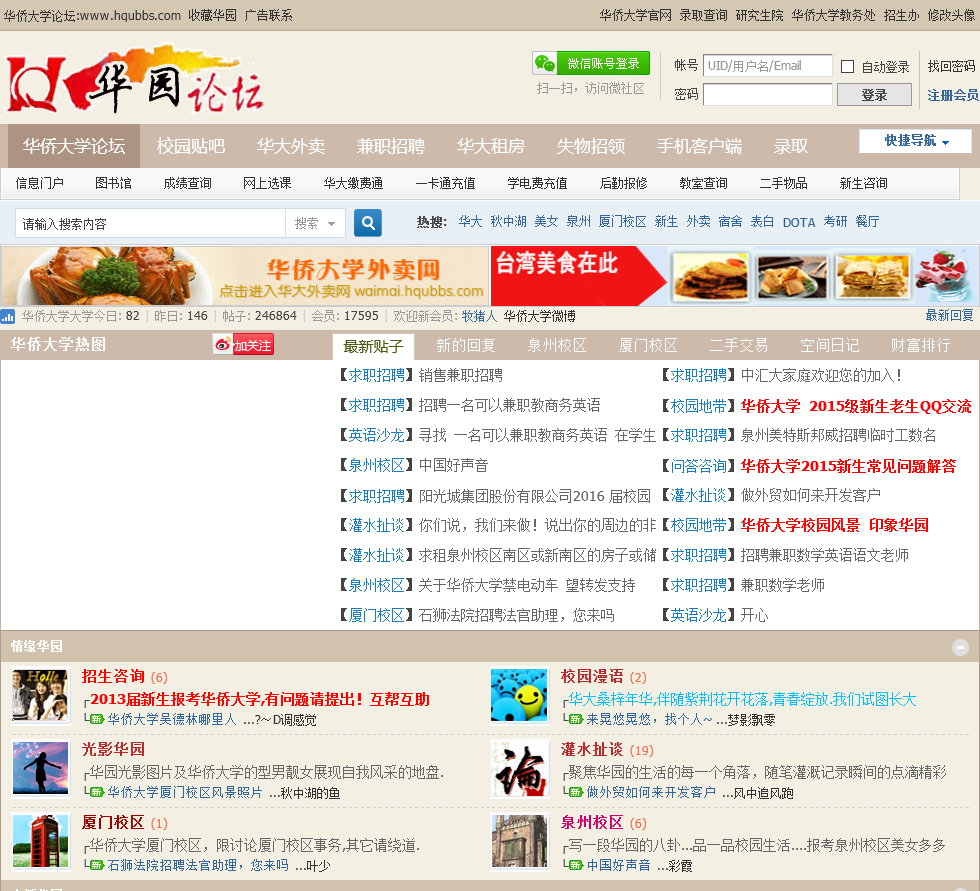Switch to the 泉州校区 tab
Image resolution: width=980 pixels, height=891 pixels.
click(x=557, y=346)
